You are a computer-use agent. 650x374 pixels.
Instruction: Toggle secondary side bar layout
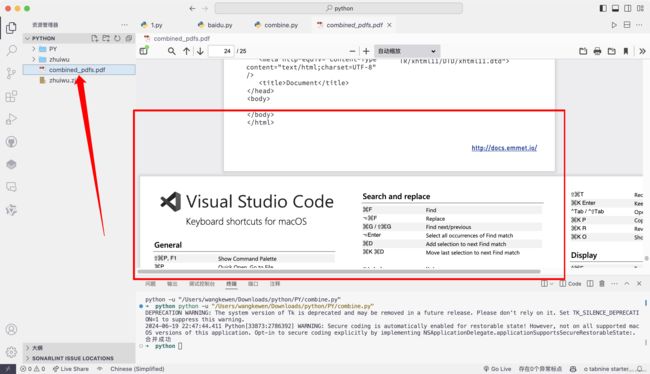coord(628,8)
